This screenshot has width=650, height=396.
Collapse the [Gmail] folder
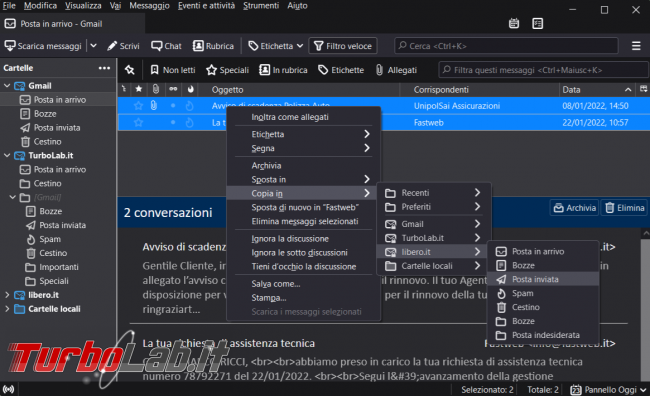coord(12,197)
